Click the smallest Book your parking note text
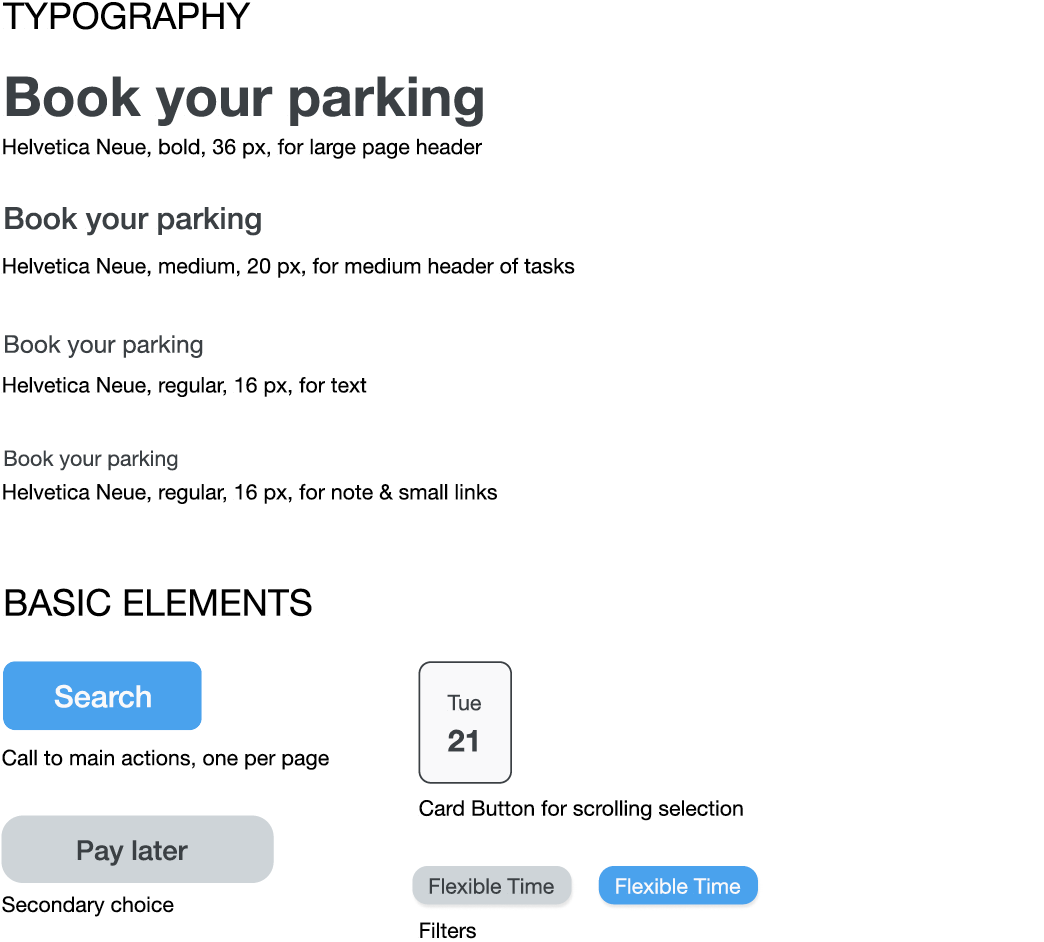 [91, 459]
